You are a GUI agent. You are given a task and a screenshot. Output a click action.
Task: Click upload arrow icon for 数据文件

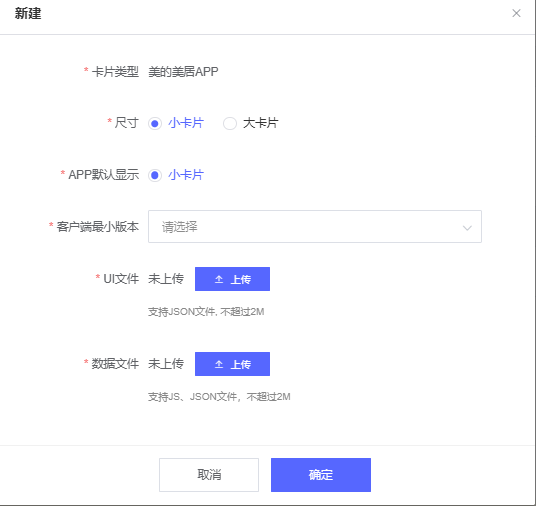(x=219, y=364)
